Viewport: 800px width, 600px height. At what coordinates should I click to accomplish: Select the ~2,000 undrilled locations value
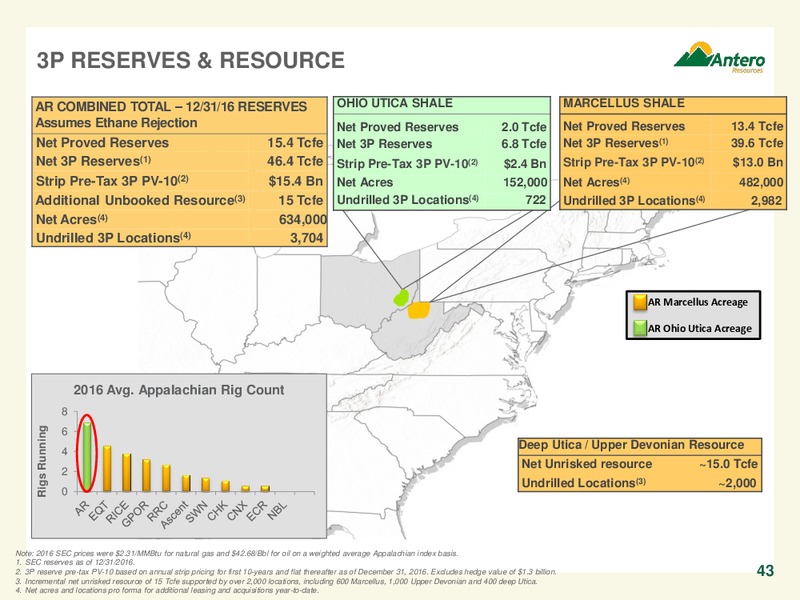(737, 483)
